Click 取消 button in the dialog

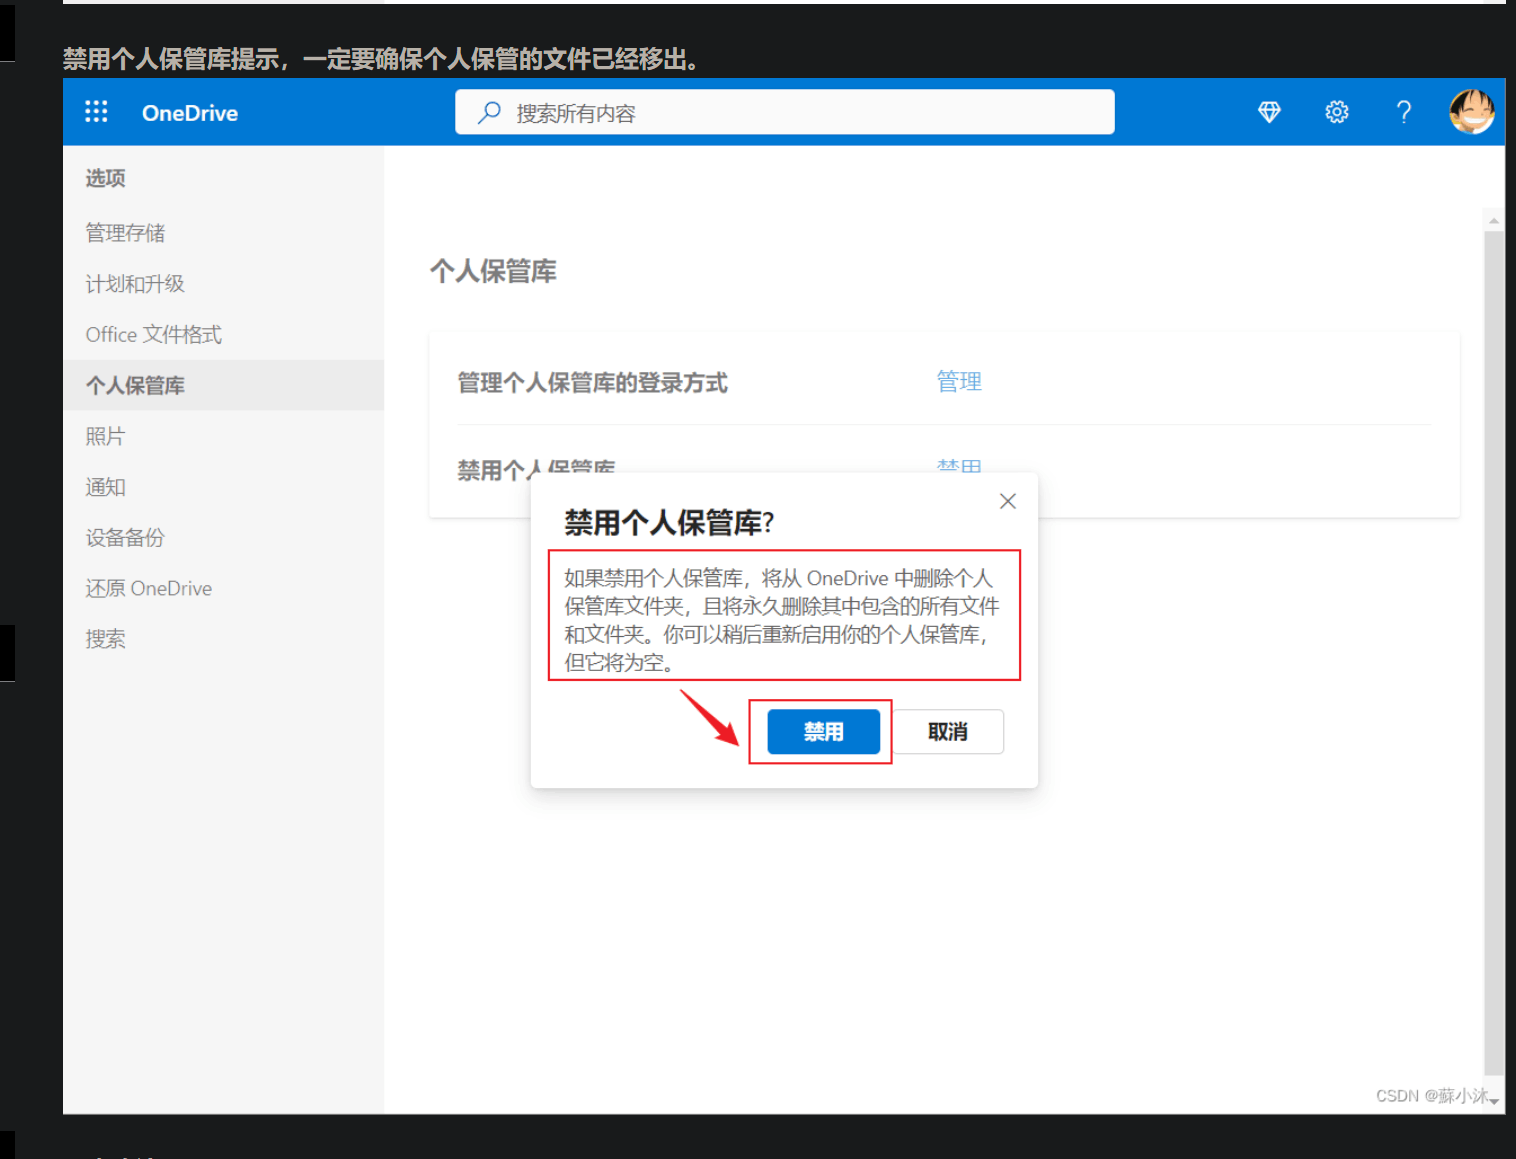pyautogui.click(x=948, y=732)
